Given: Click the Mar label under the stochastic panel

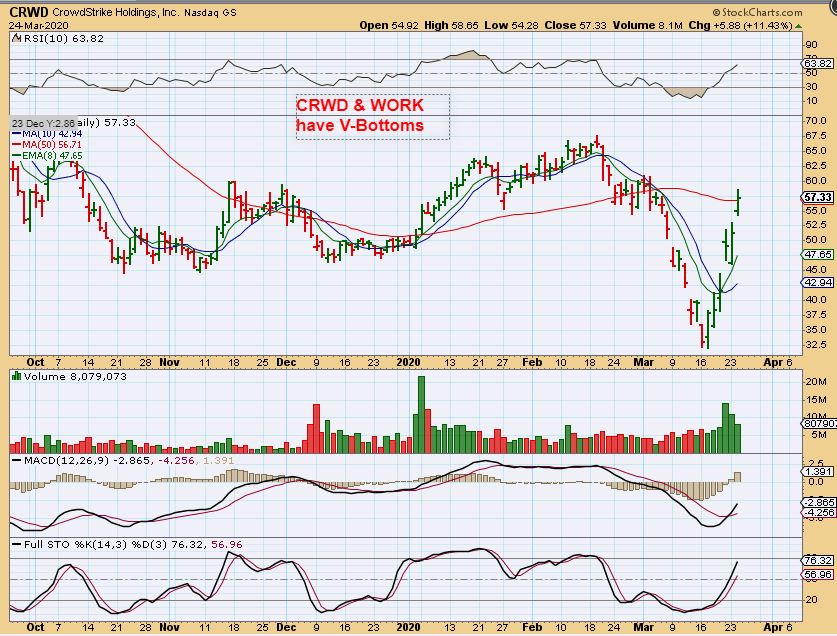Looking at the screenshot, I should point(643,627).
